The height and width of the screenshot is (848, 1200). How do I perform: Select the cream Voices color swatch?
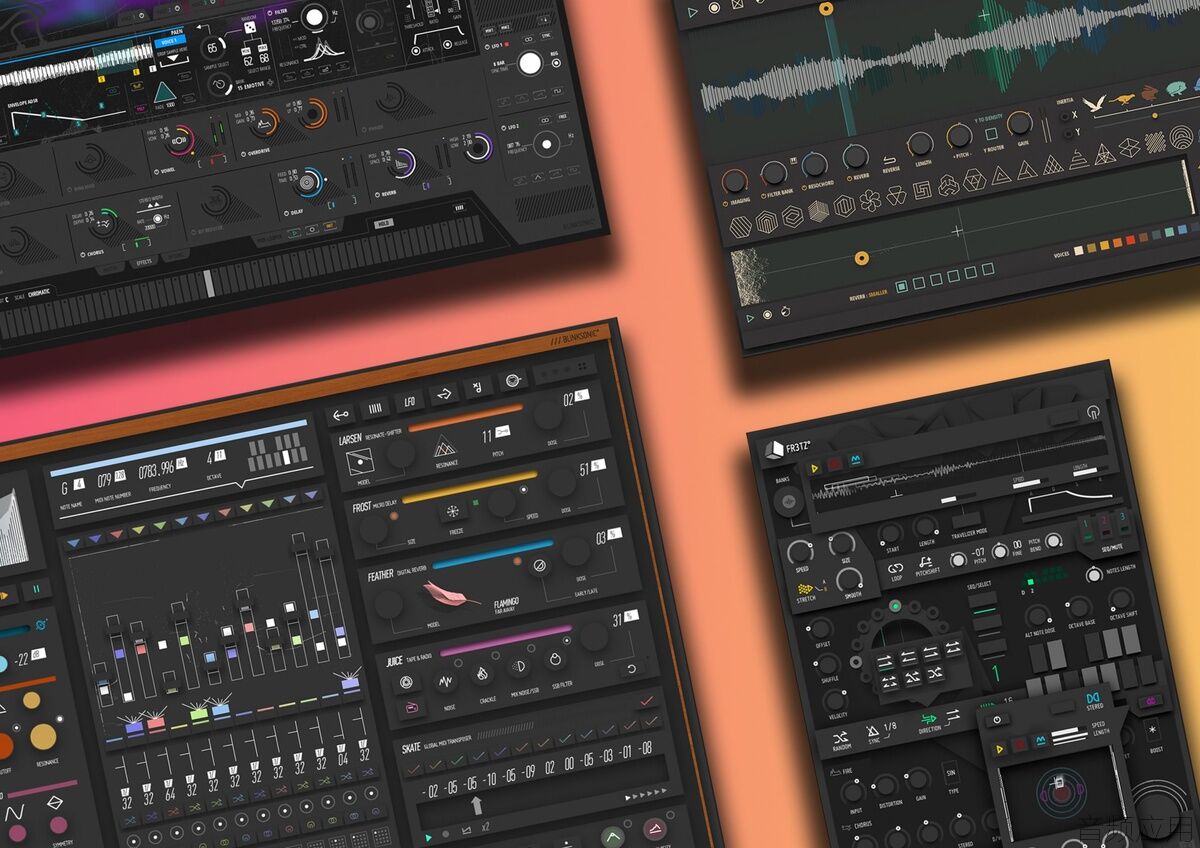pyautogui.click(x=1078, y=250)
